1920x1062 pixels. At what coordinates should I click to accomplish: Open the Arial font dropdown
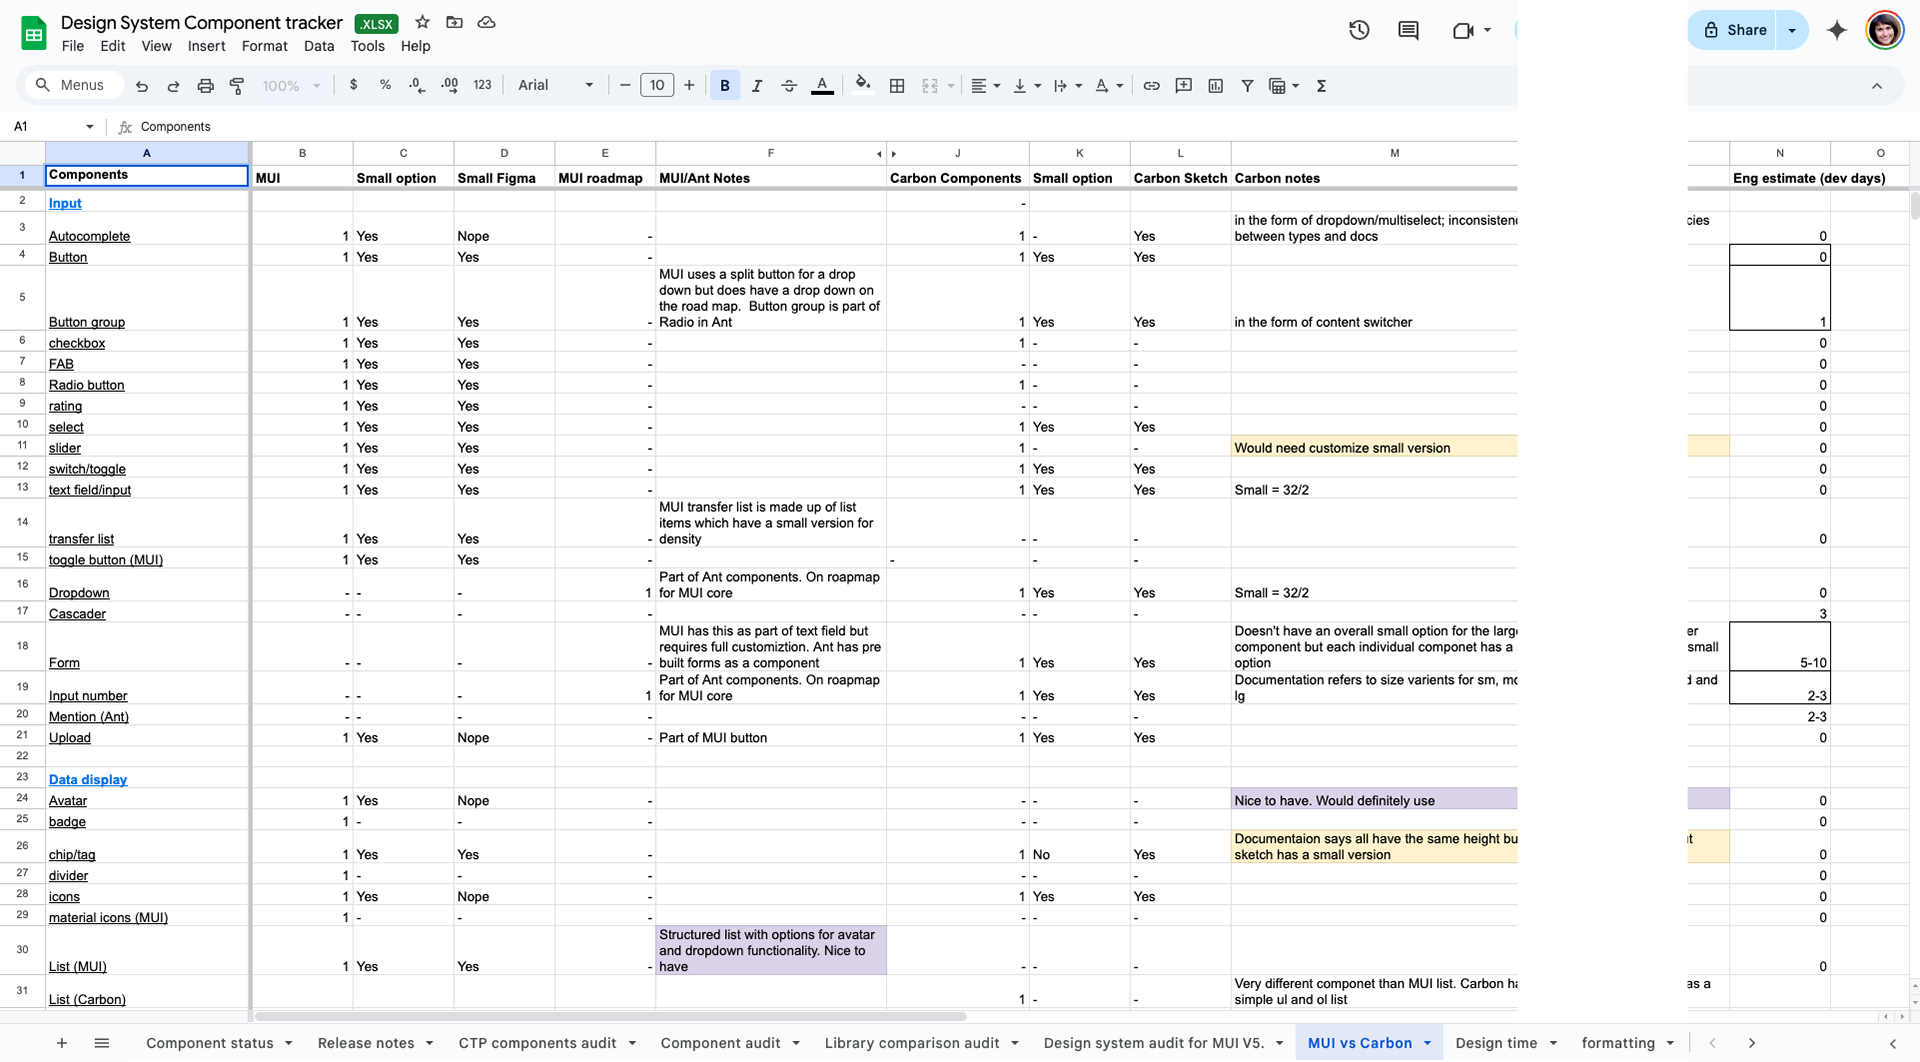pyautogui.click(x=556, y=86)
